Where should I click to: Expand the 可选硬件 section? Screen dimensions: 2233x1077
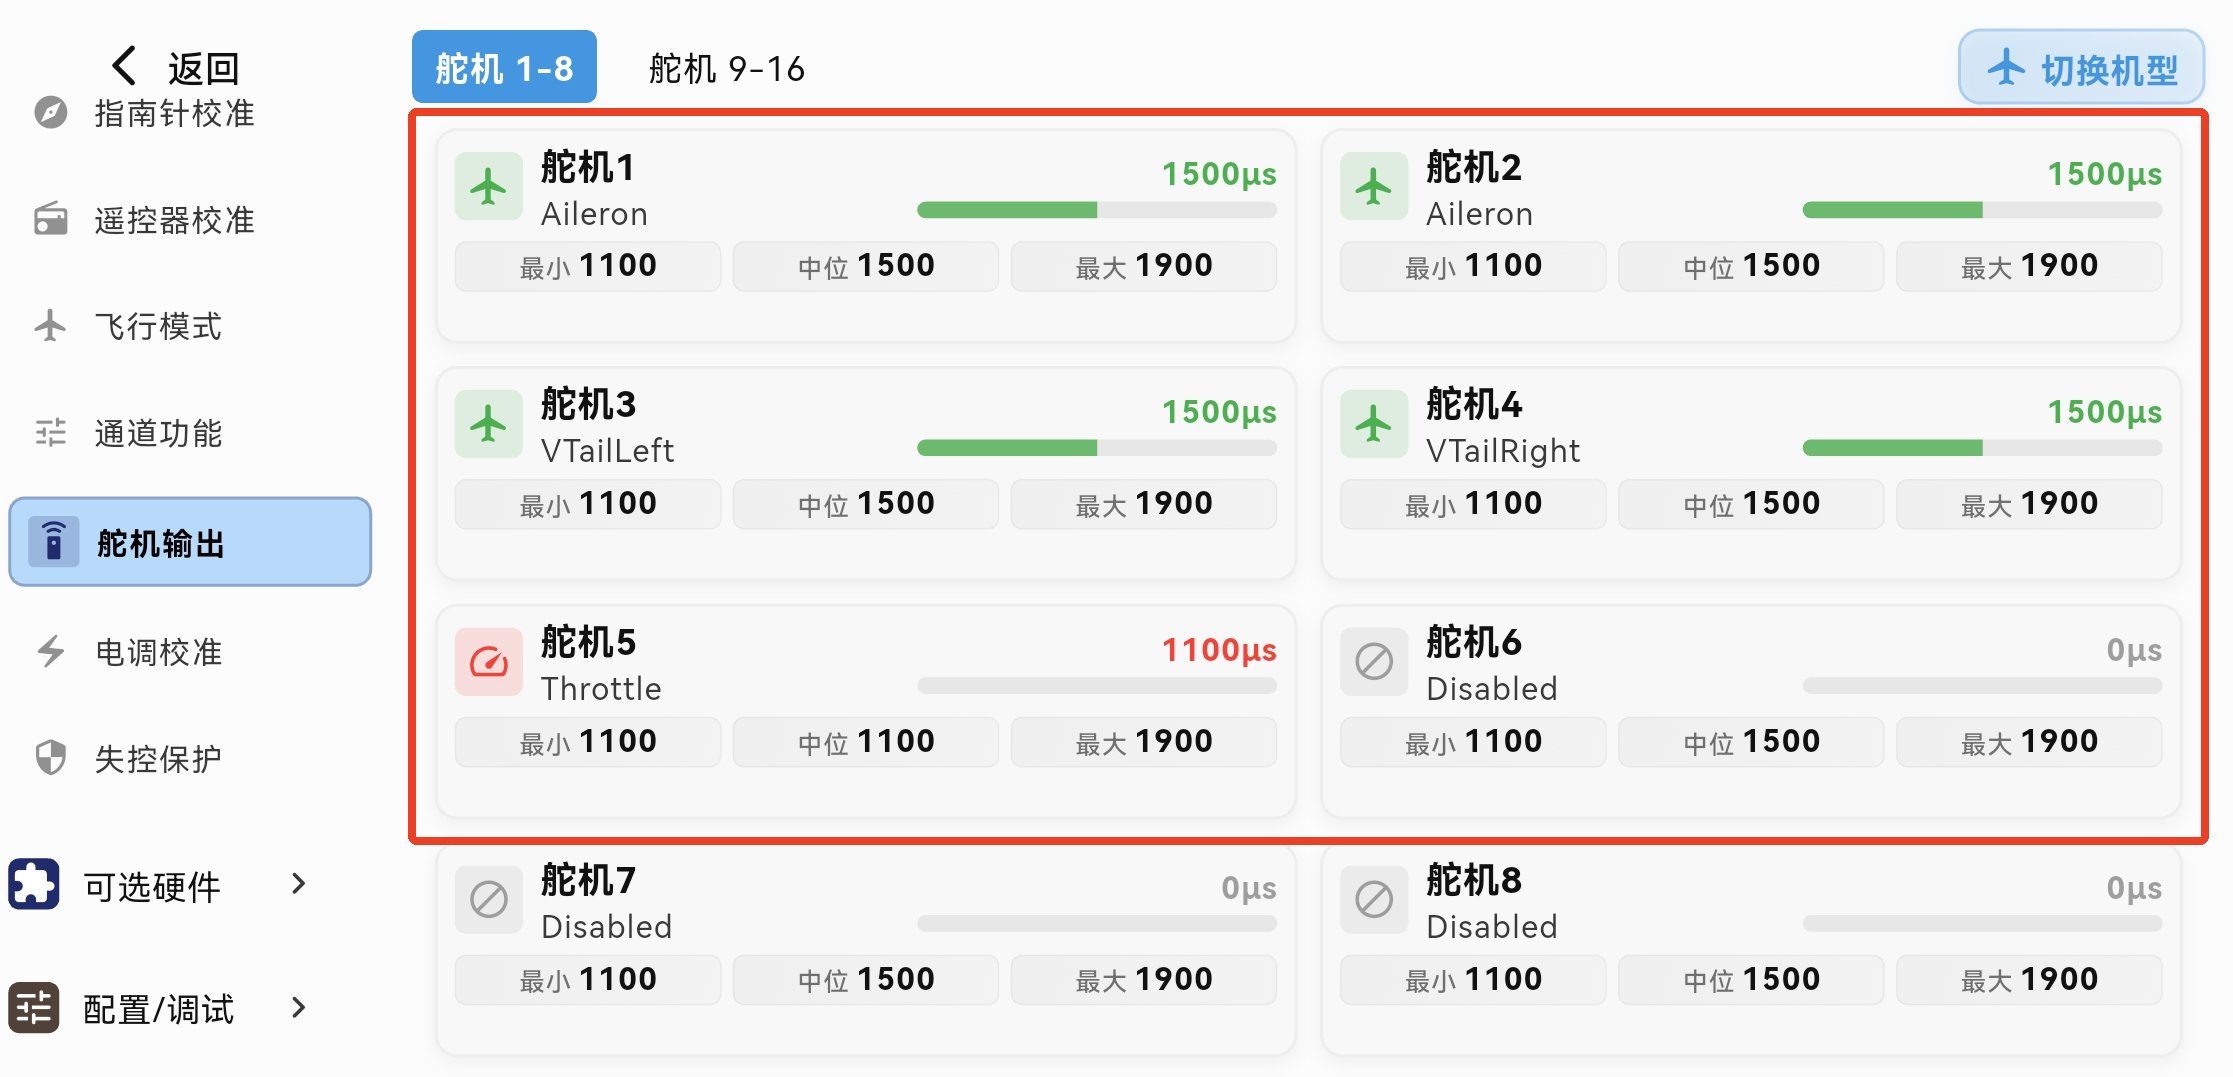298,884
